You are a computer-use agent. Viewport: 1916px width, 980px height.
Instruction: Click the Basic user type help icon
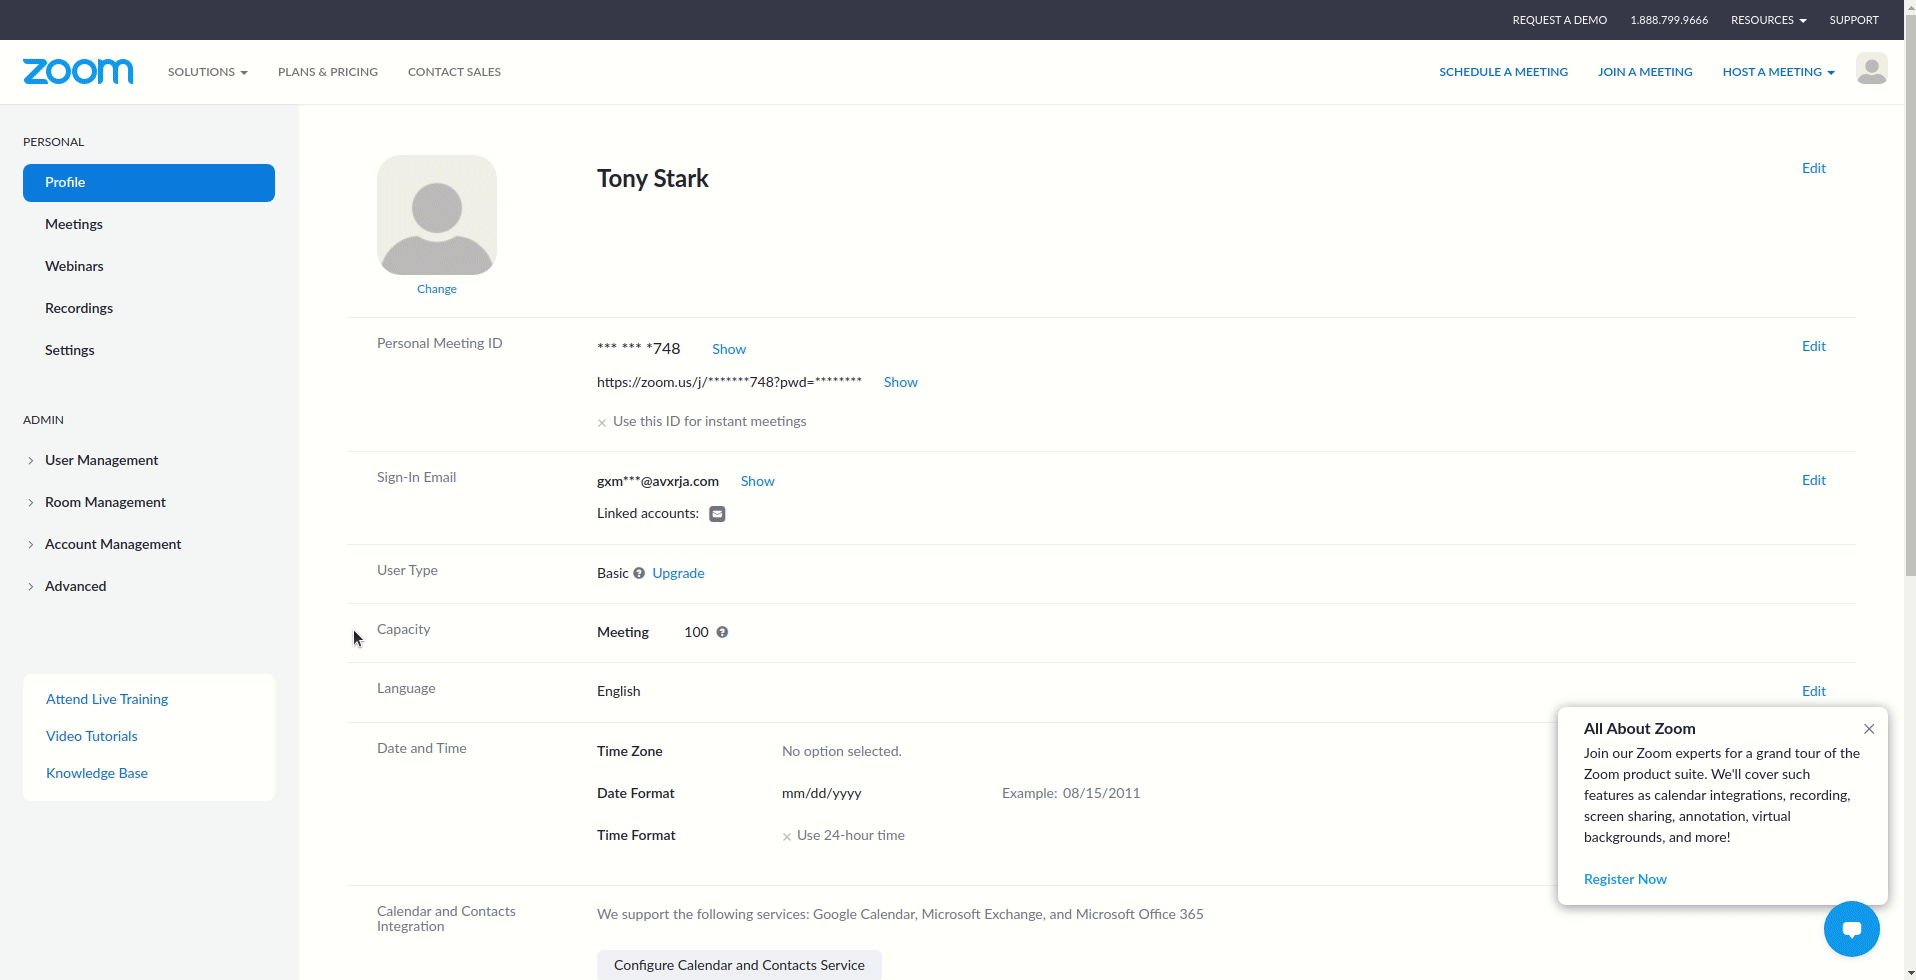point(639,573)
